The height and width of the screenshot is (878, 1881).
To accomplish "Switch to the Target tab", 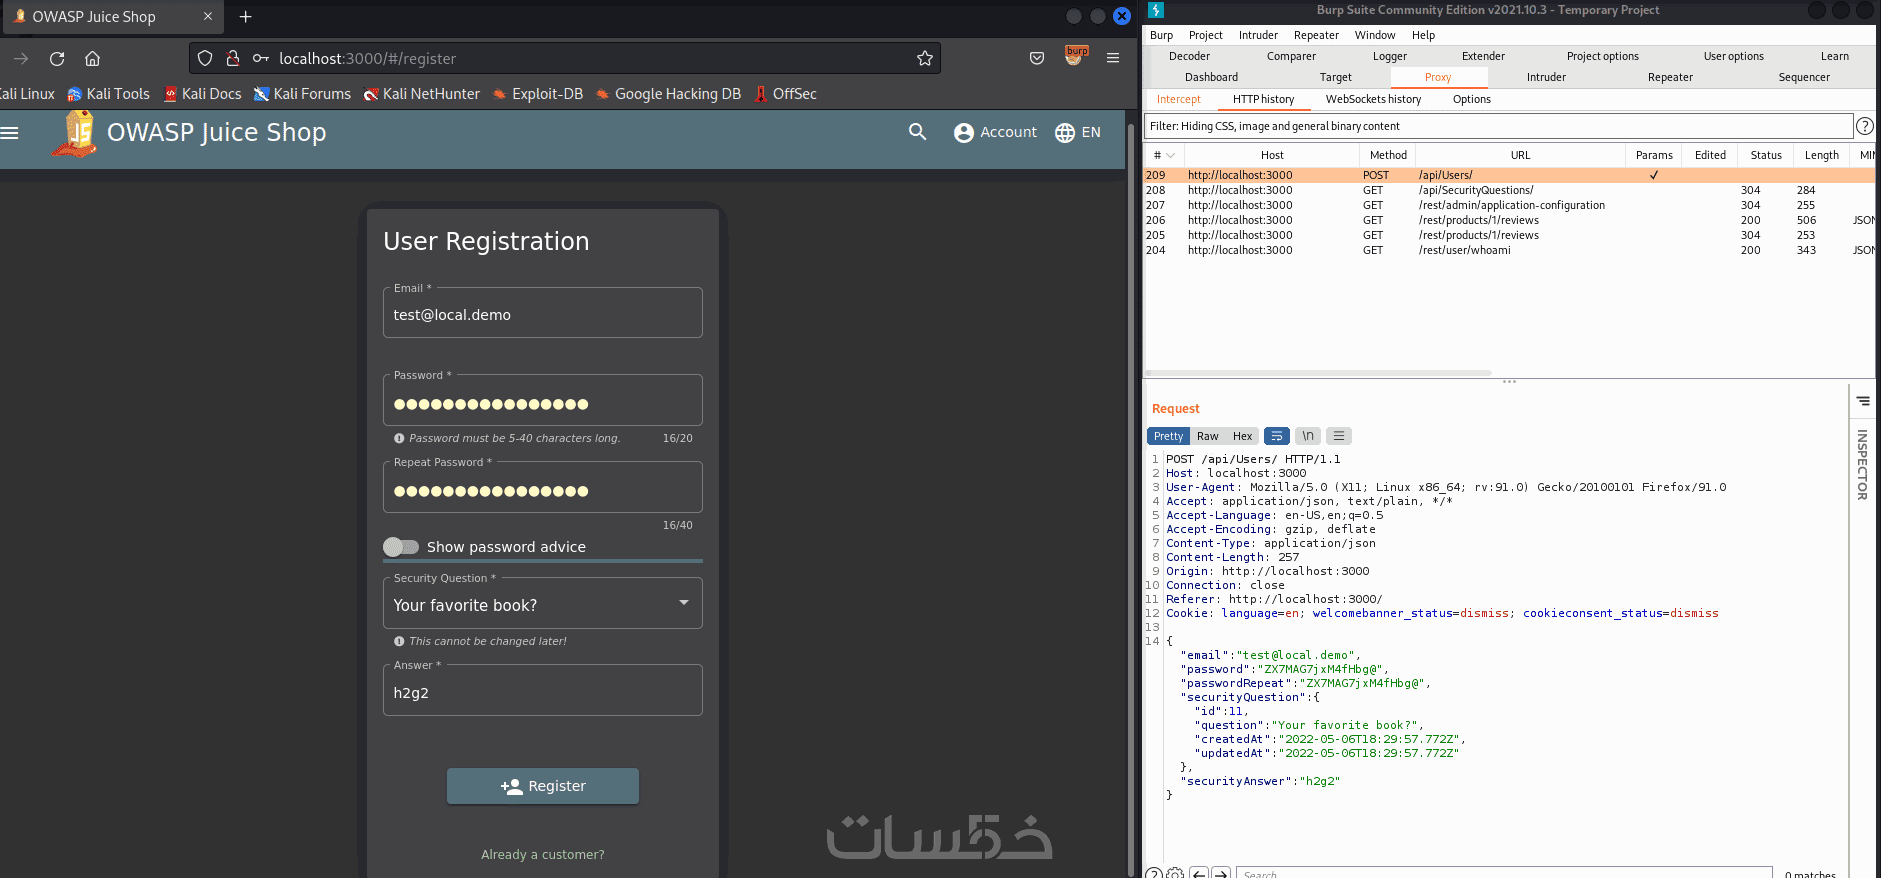I will [x=1335, y=77].
